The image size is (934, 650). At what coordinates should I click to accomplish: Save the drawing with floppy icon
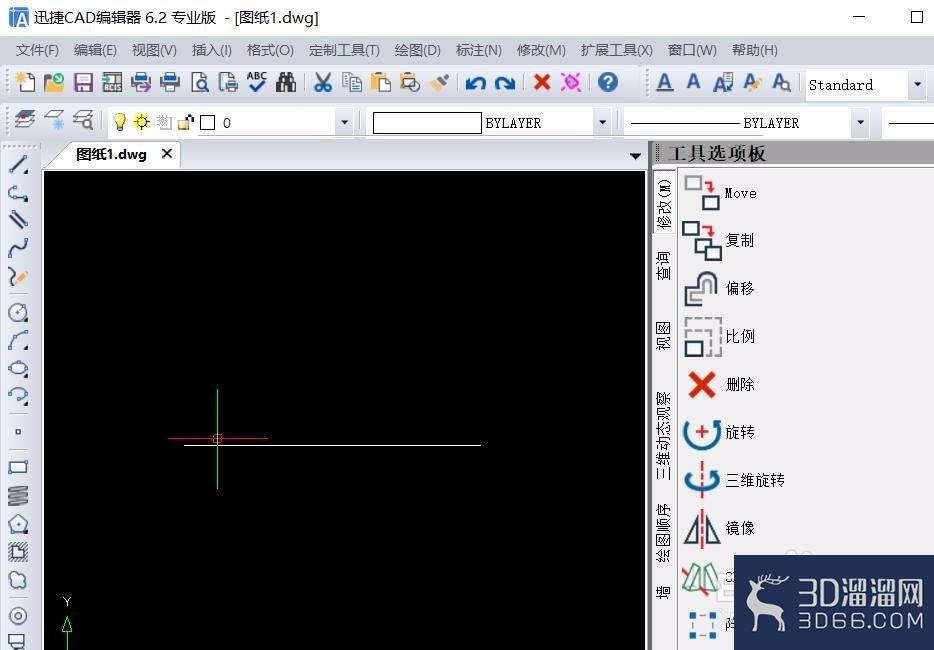[x=83, y=82]
